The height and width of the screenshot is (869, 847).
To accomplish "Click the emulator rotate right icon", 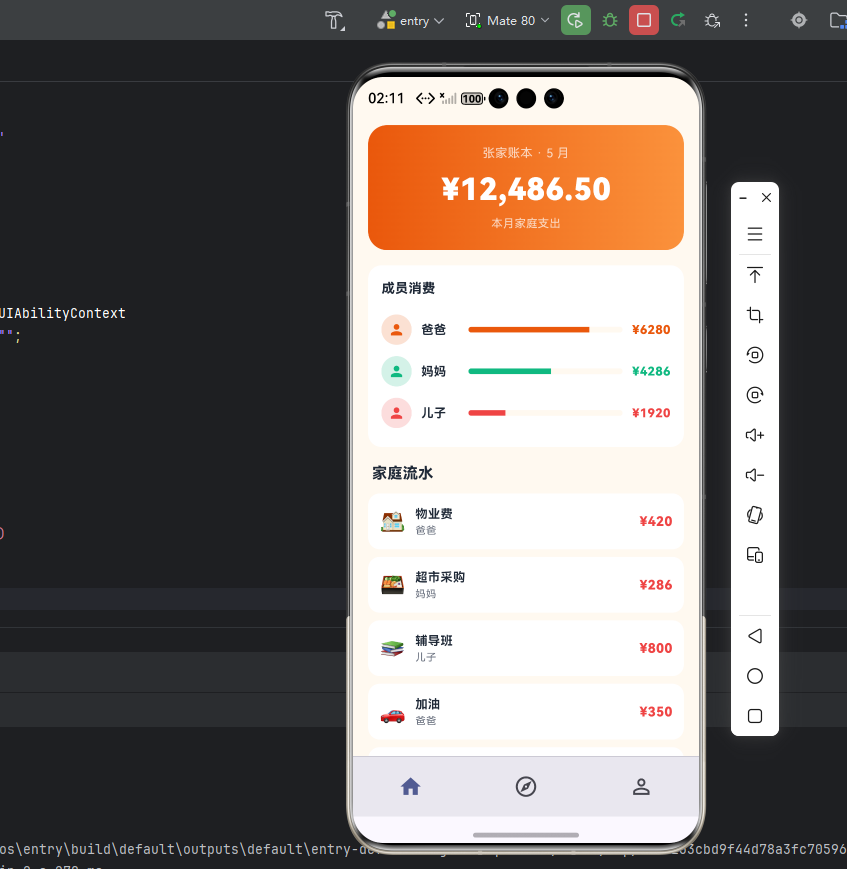I will coord(754,395).
